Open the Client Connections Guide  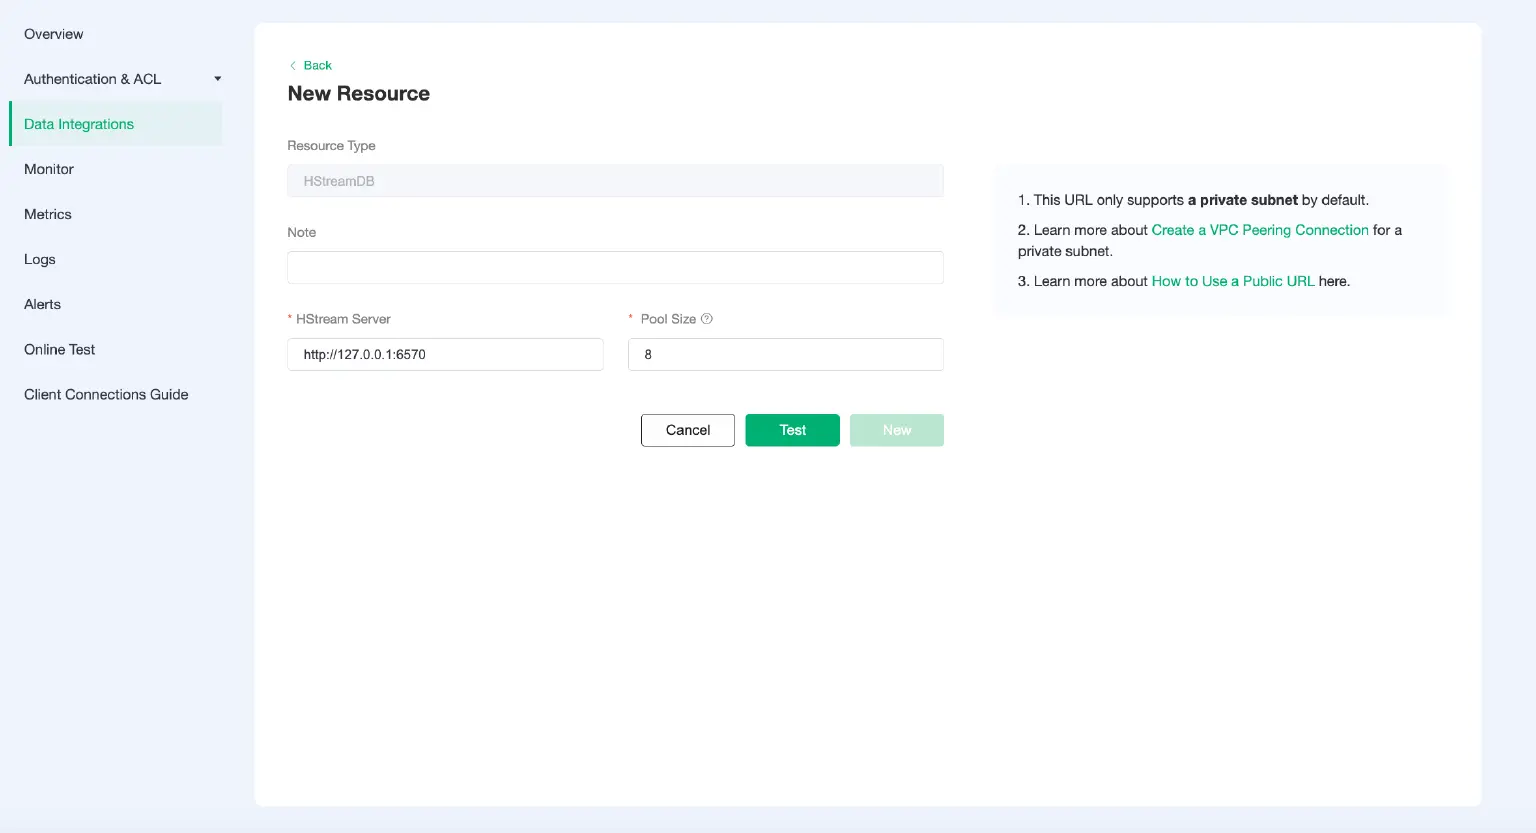click(106, 394)
